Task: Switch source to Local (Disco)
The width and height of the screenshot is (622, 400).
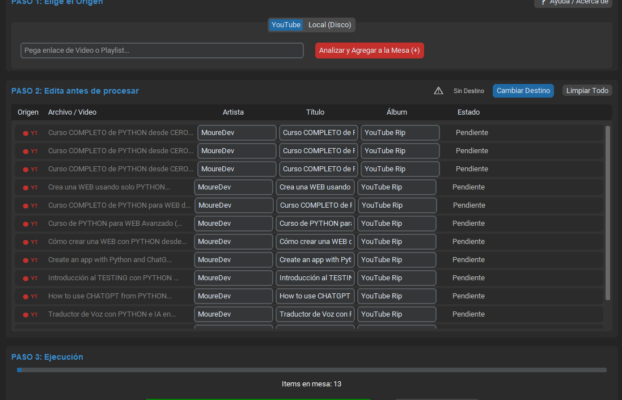Action: 329,24
